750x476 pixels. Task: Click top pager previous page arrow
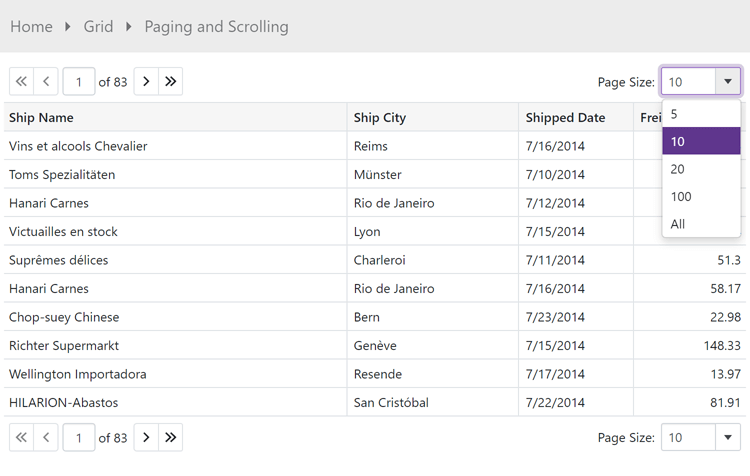(x=46, y=82)
